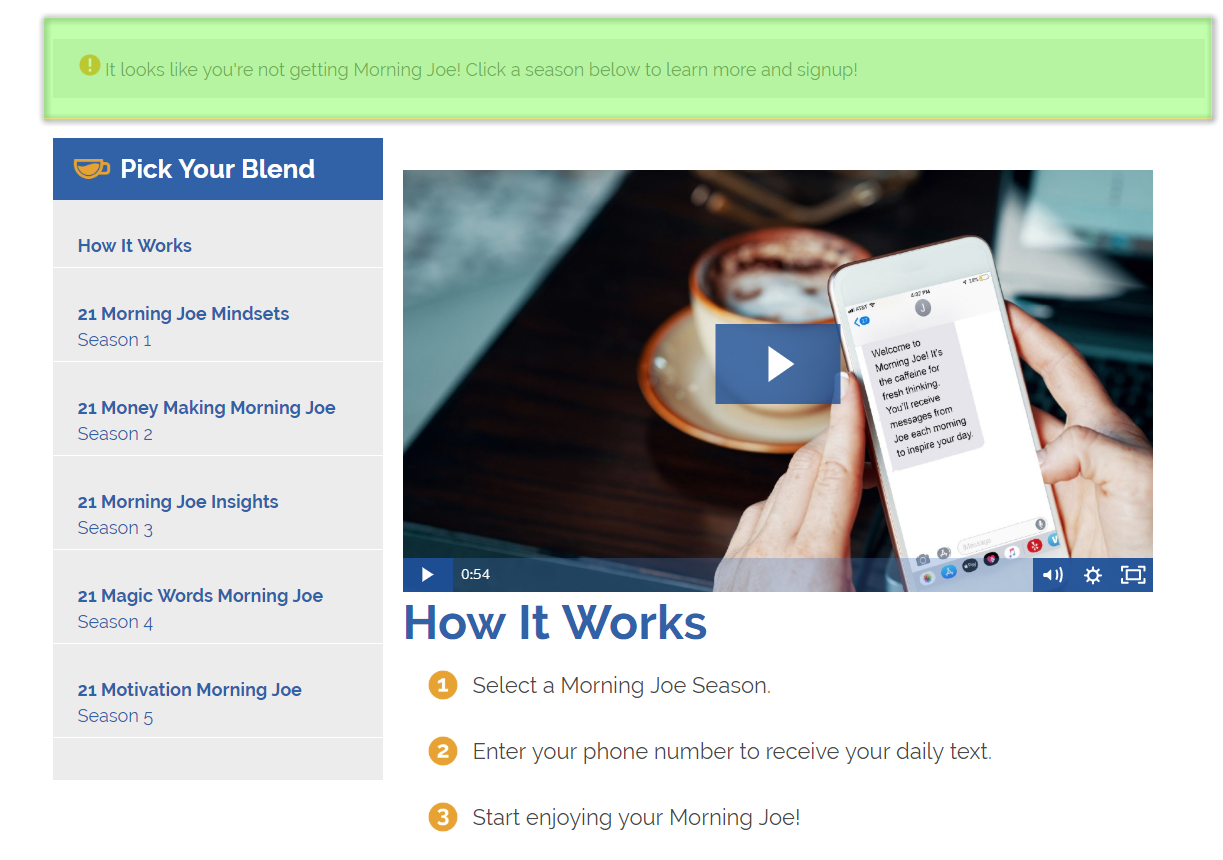Select 21 Motivation Morning Joe Season 5
This screenshot has height=860, width=1223.
[x=218, y=702]
